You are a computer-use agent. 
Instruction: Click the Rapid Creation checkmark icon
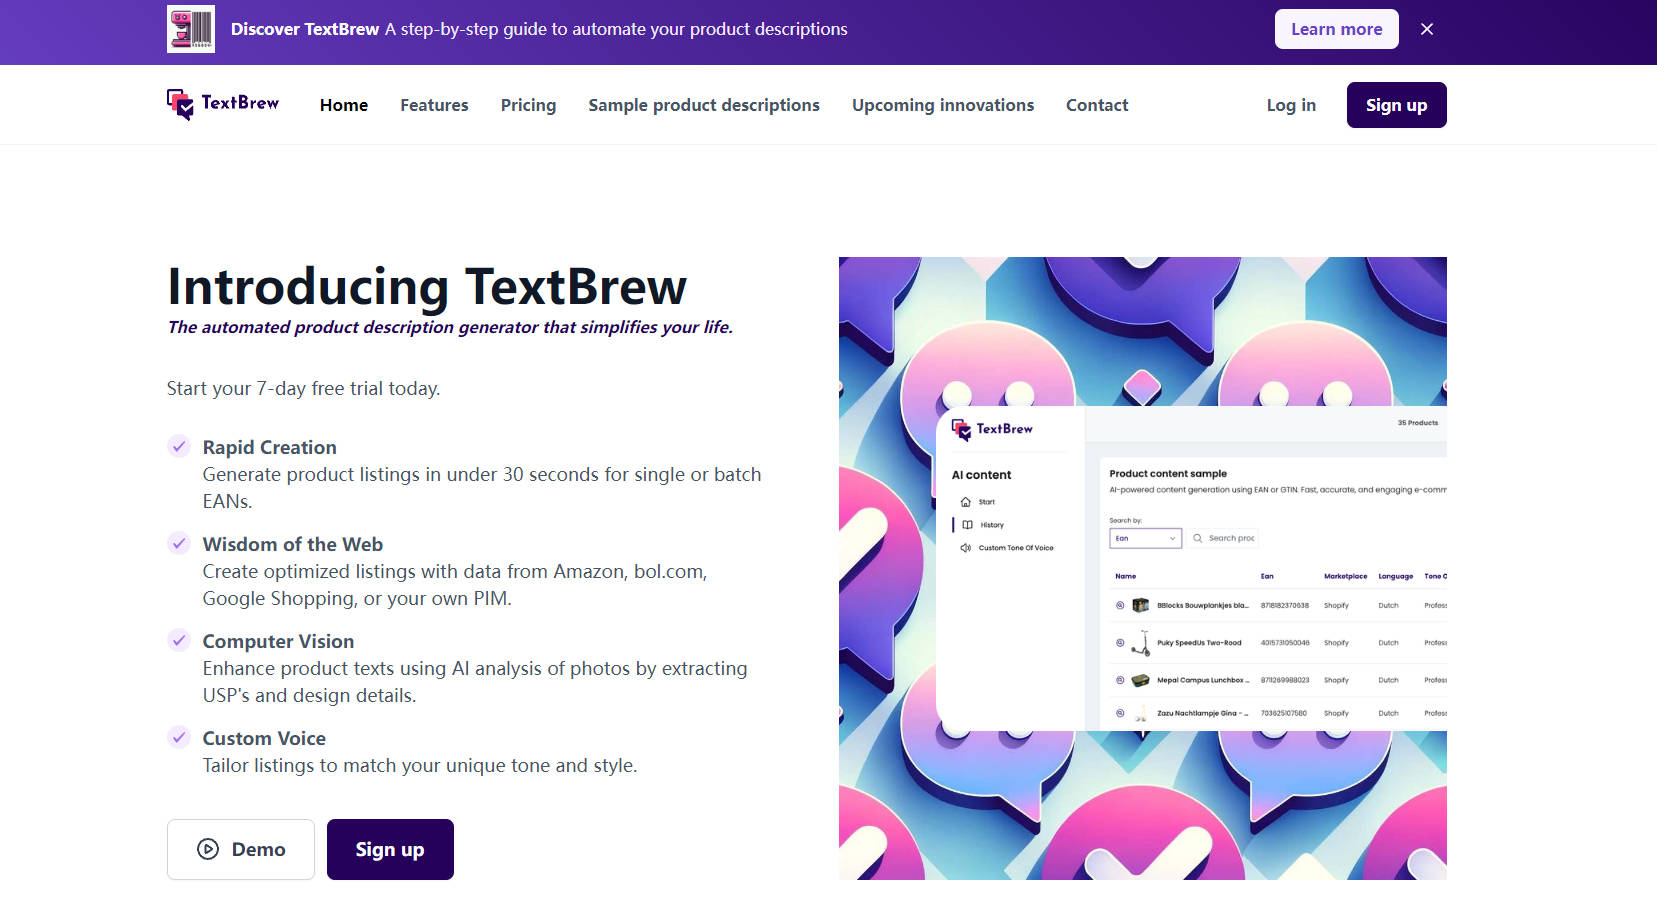point(179,446)
